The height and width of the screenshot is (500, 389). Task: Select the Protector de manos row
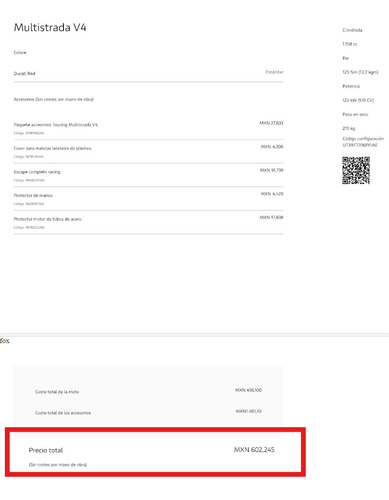148,199
